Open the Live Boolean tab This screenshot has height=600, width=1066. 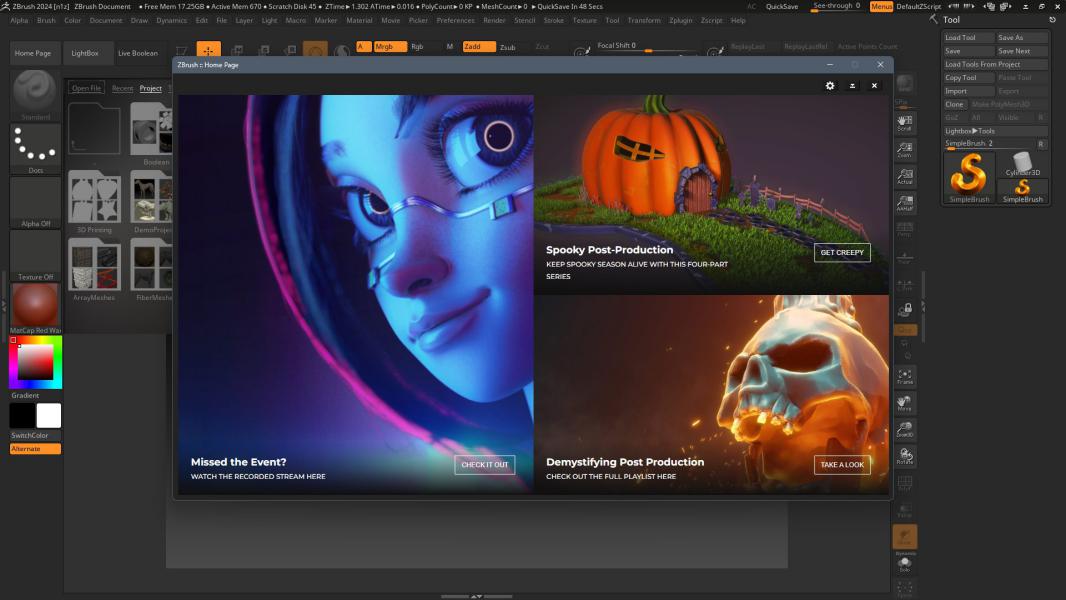click(137, 53)
